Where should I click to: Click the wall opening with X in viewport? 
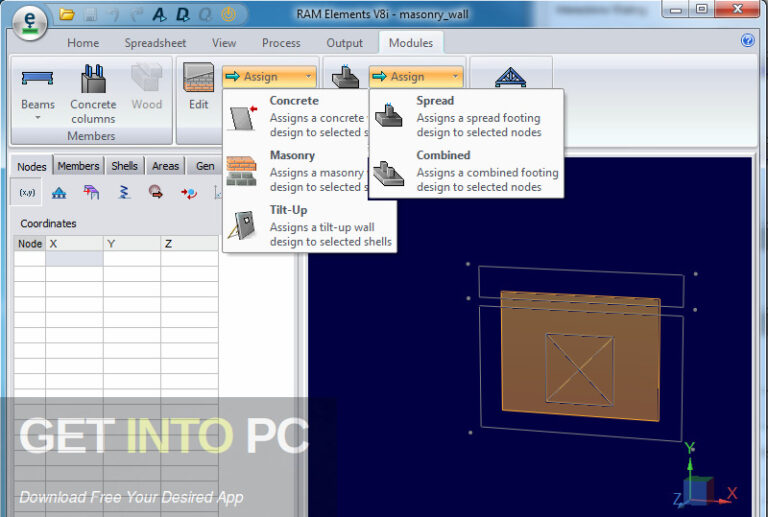click(579, 370)
